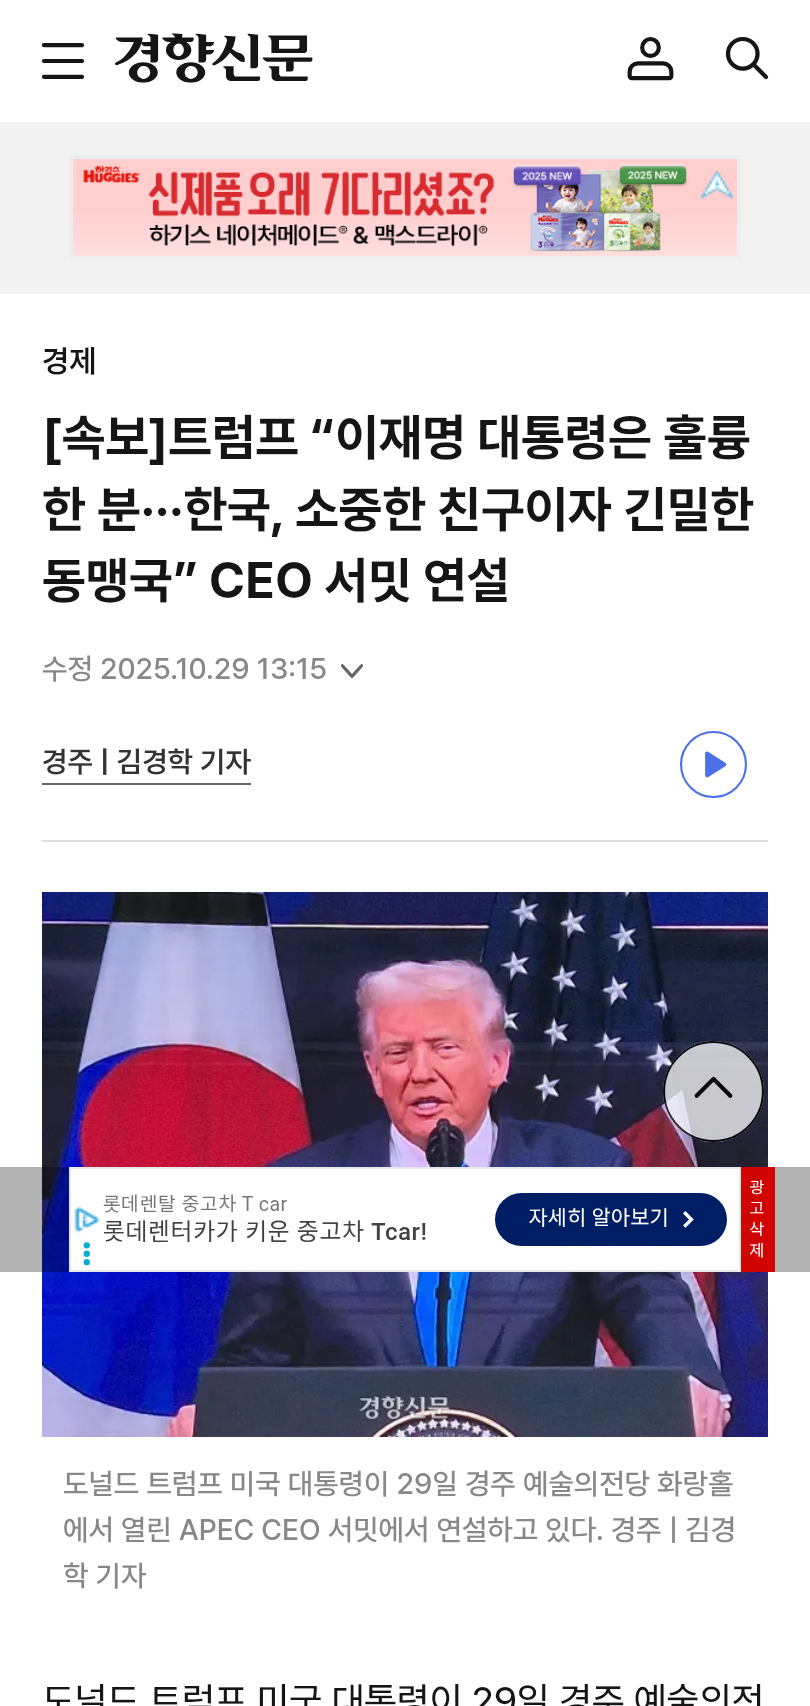Click the 롯데렌터카 Tcar ad text
The image size is (810, 1706).
[x=265, y=1231]
